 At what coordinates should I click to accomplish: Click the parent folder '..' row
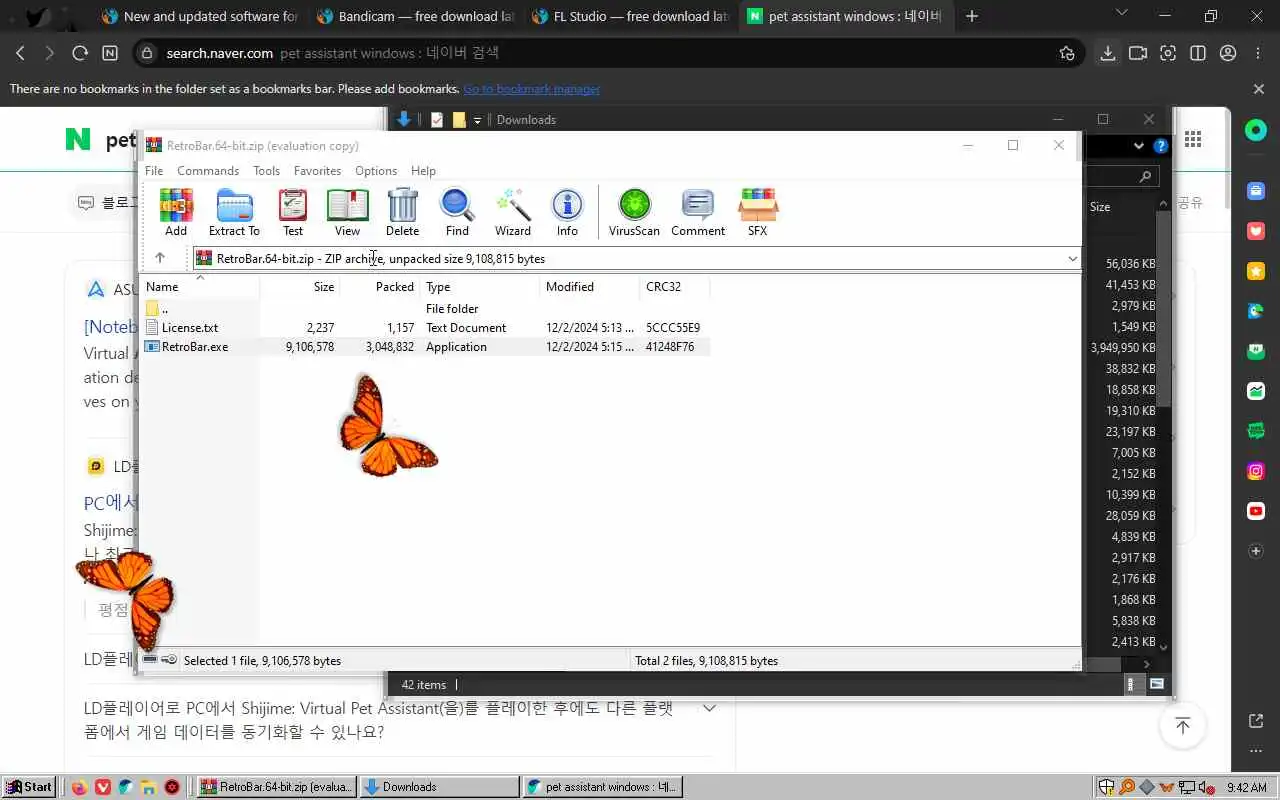point(427,309)
